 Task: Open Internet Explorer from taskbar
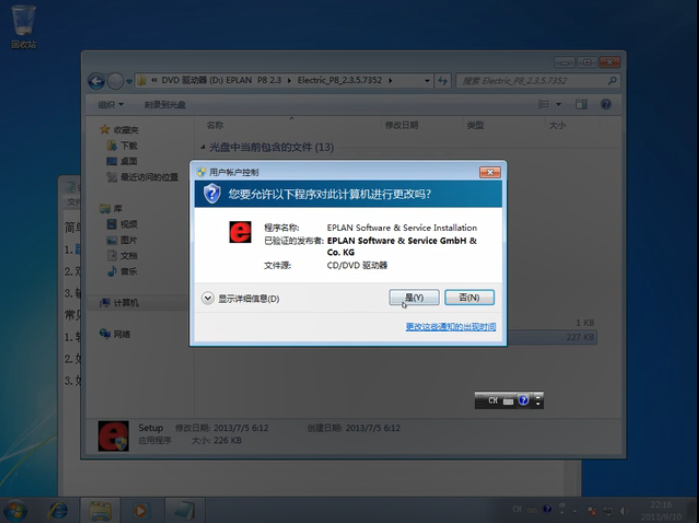pyautogui.click(x=58, y=511)
